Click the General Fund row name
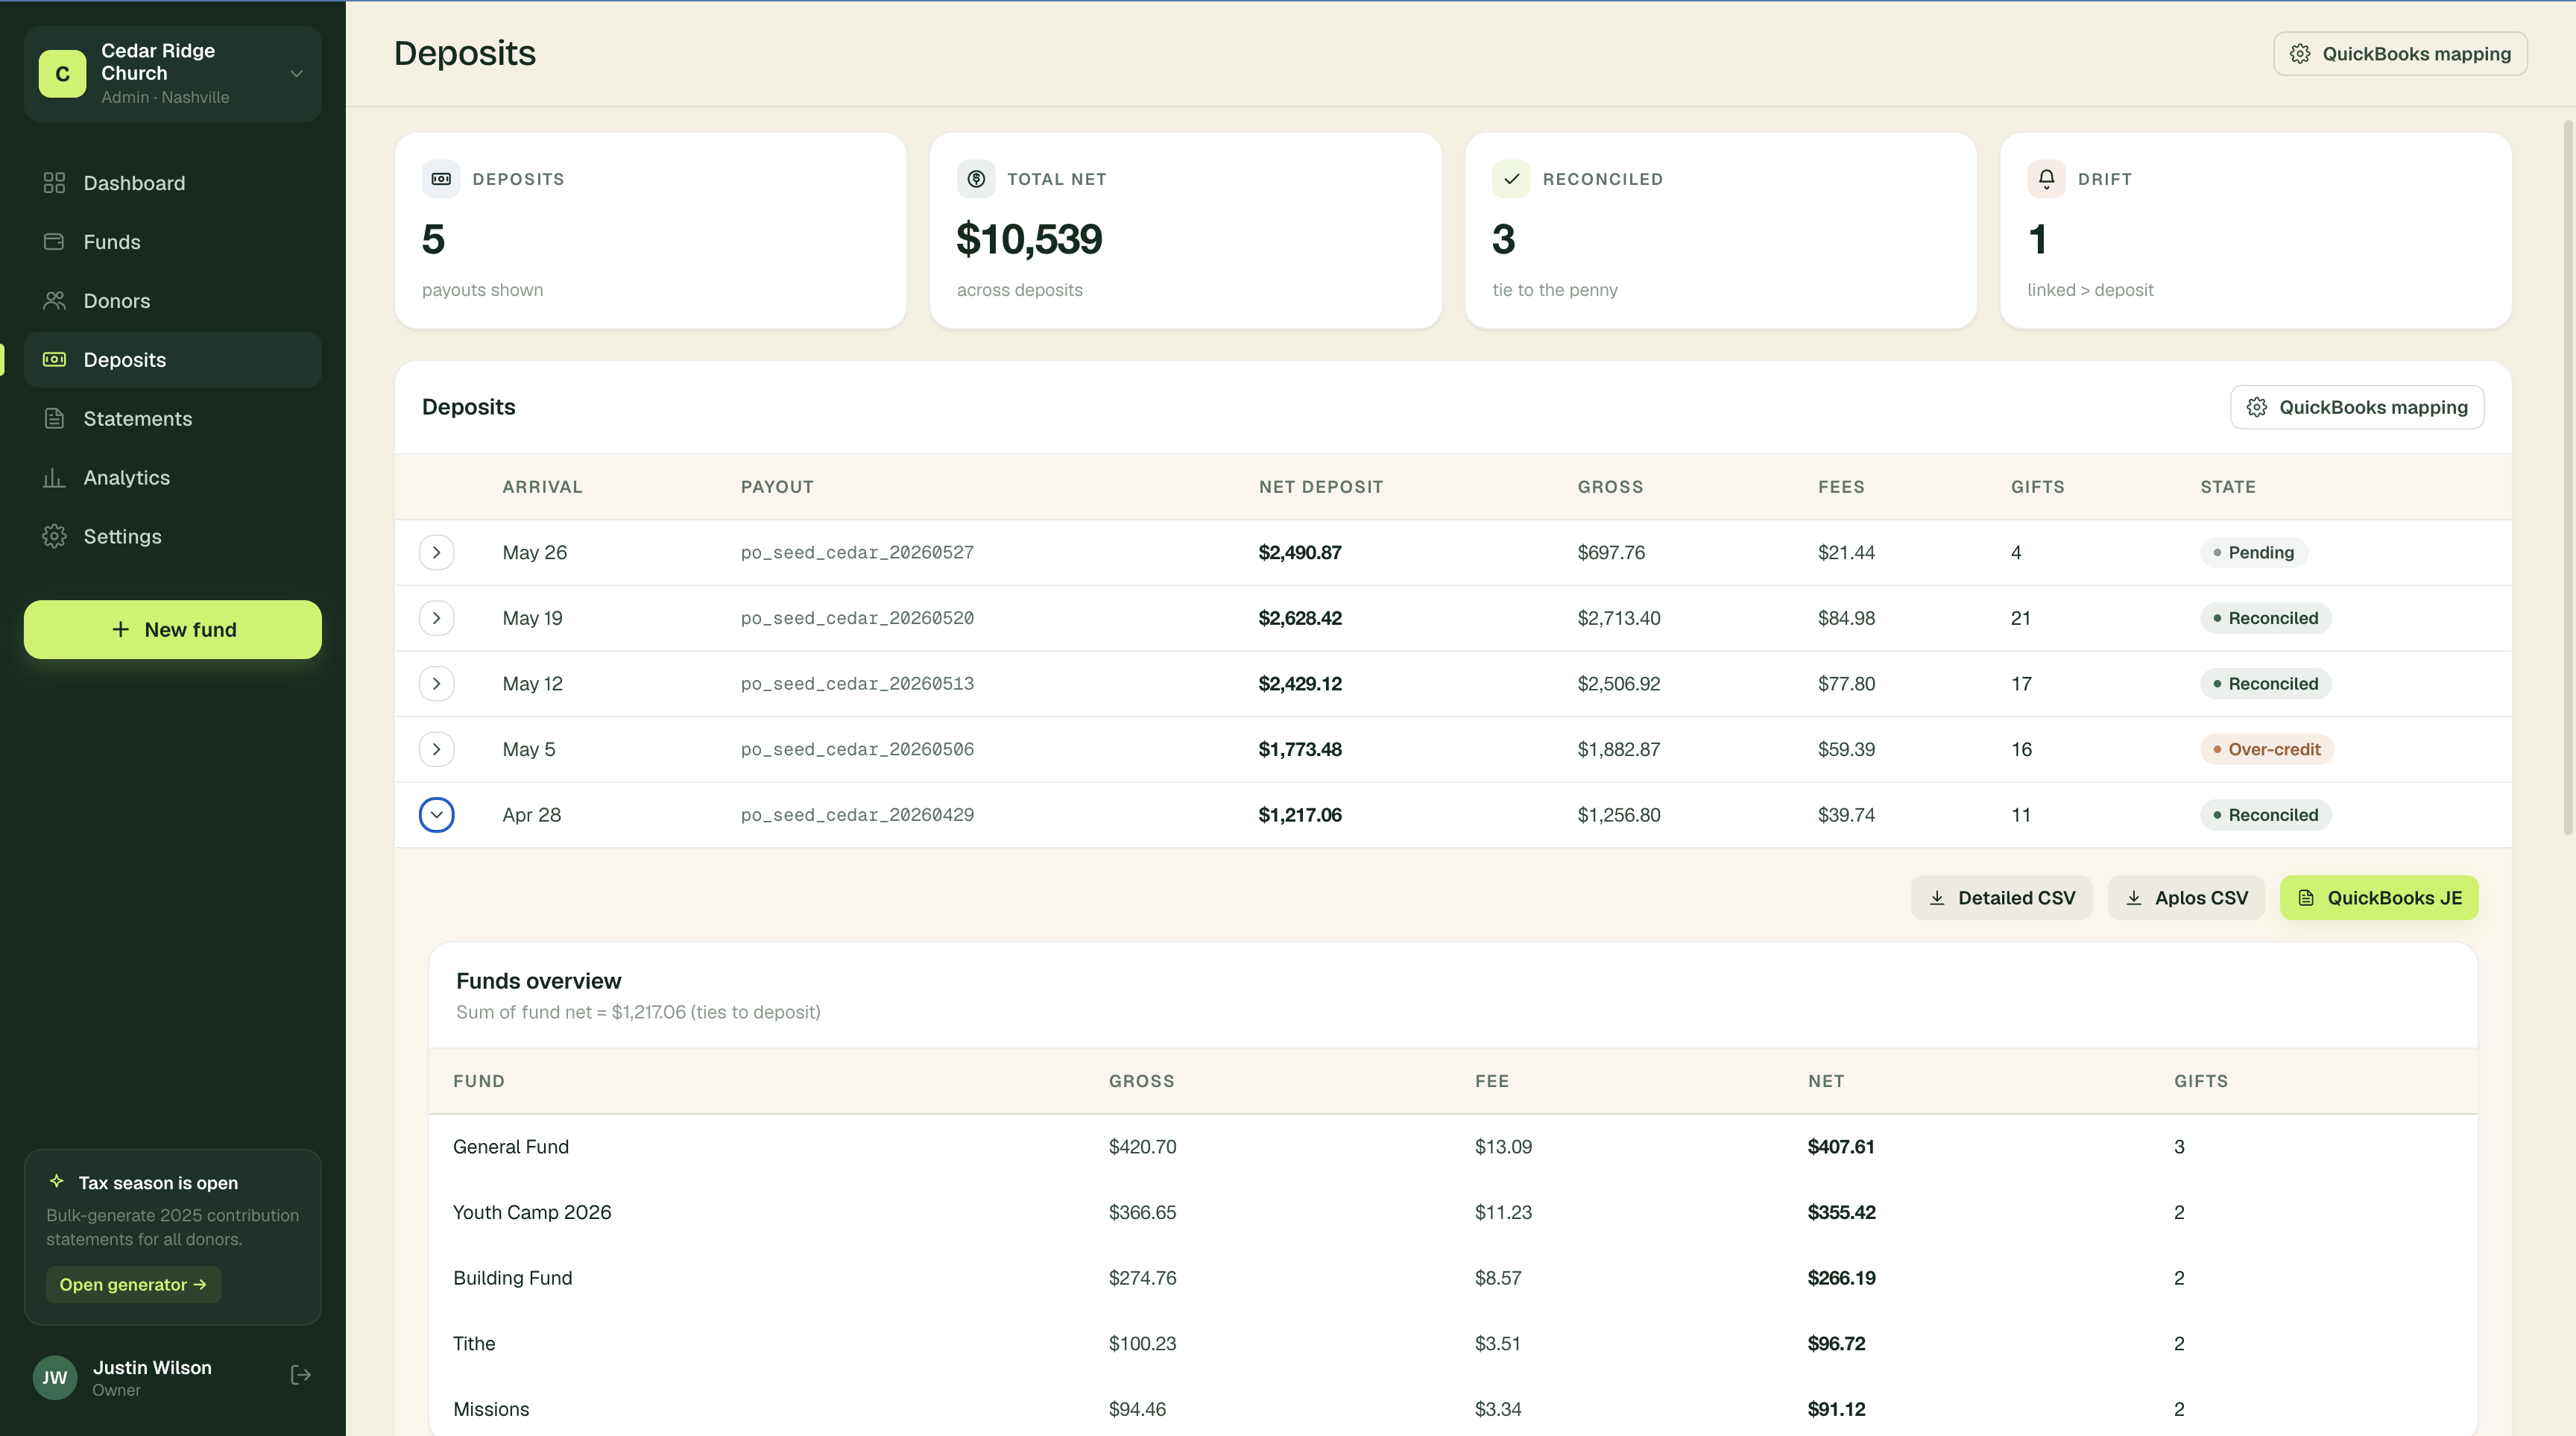 511,1147
